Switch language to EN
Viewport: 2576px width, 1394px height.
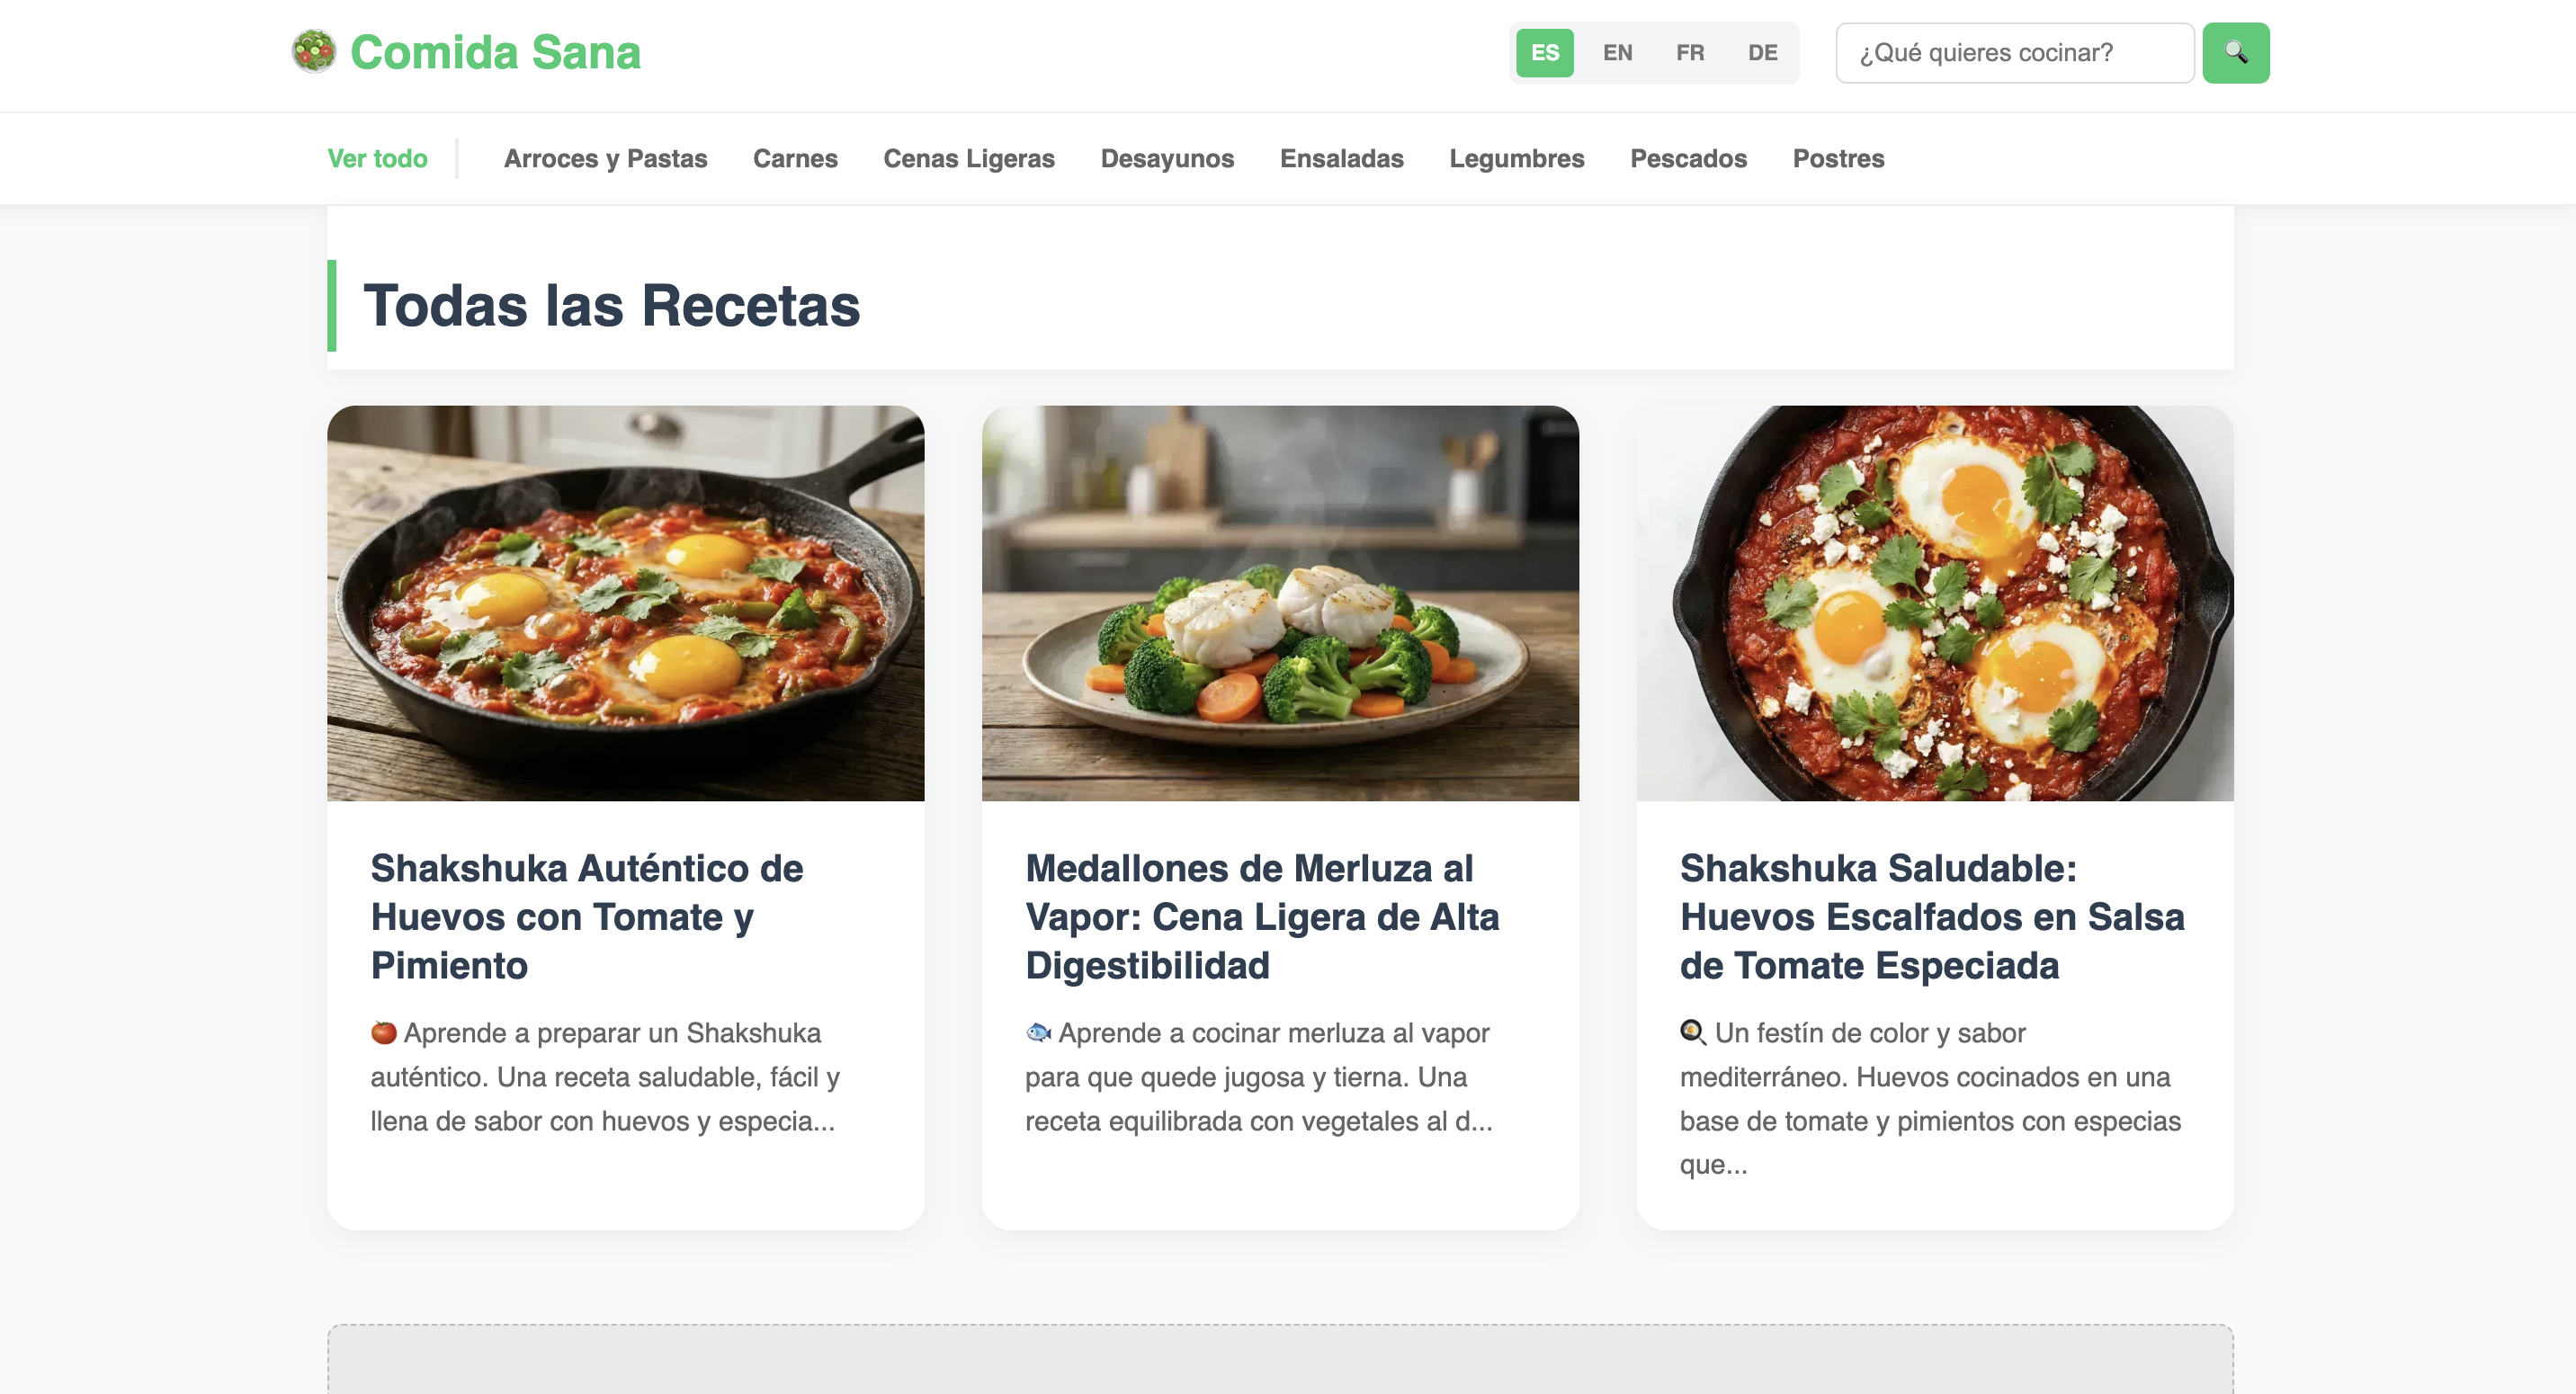(x=1617, y=53)
